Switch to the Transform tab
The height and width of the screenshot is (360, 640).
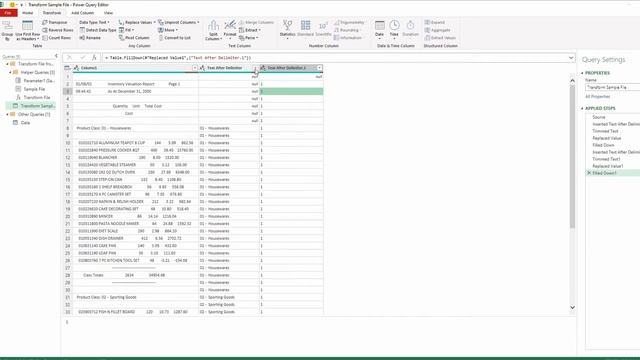[52, 13]
